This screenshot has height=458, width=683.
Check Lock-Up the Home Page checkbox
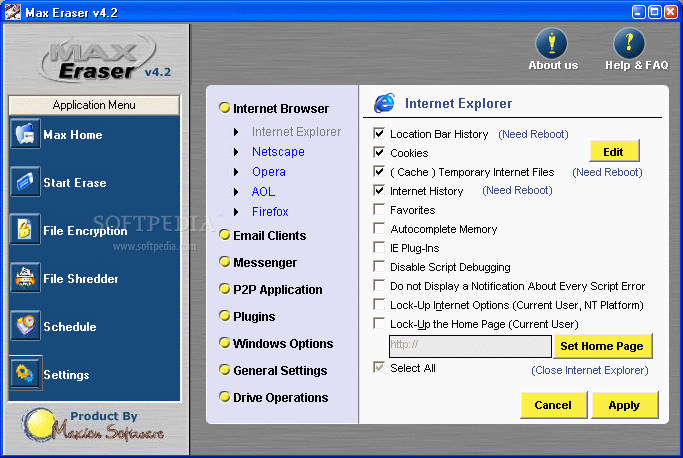tap(379, 323)
